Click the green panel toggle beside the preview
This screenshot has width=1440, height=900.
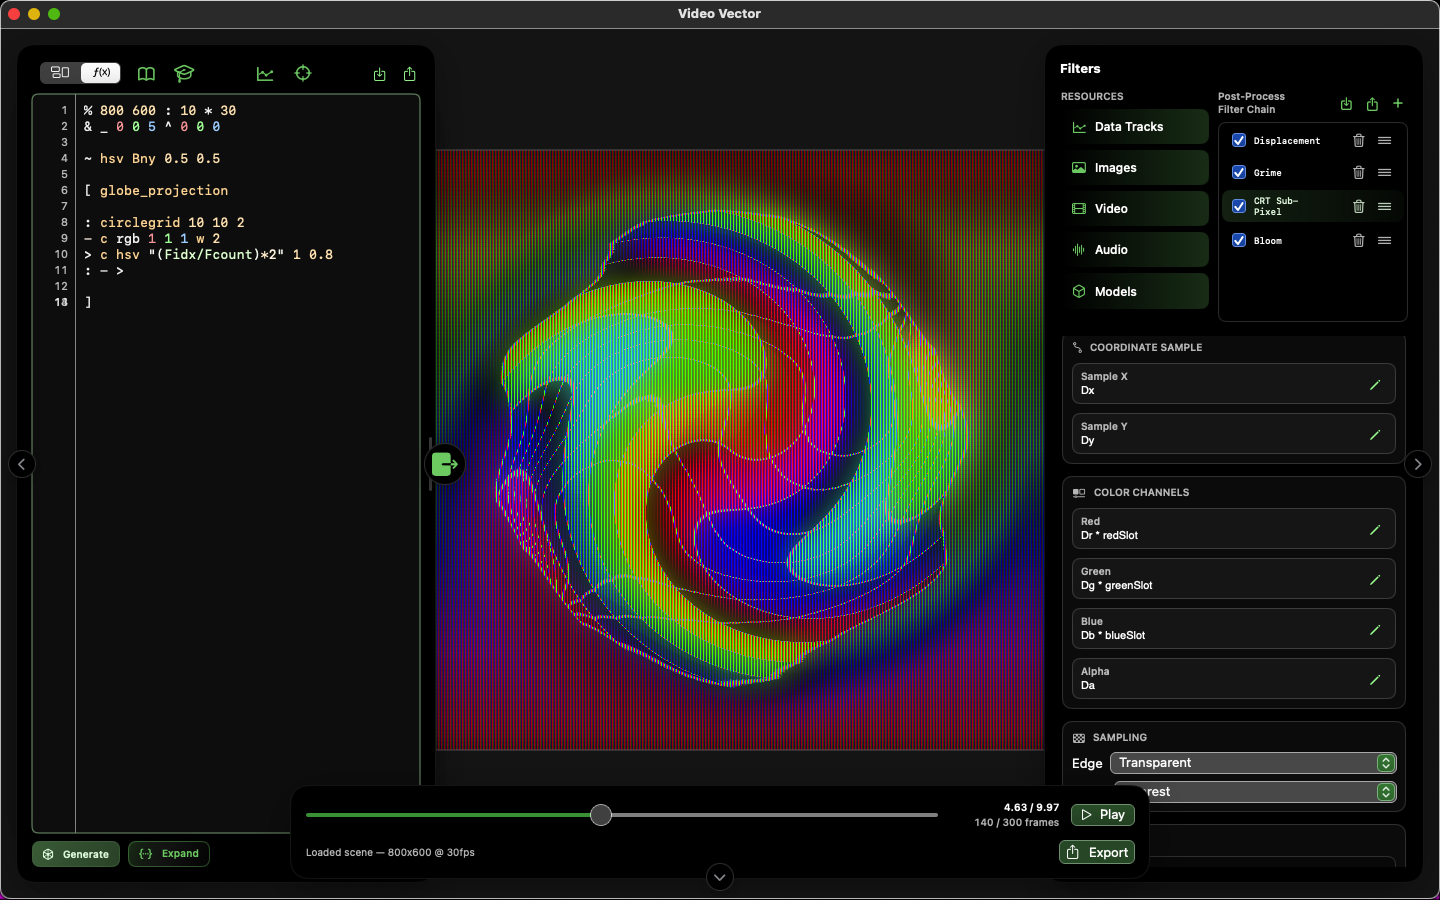tap(445, 464)
